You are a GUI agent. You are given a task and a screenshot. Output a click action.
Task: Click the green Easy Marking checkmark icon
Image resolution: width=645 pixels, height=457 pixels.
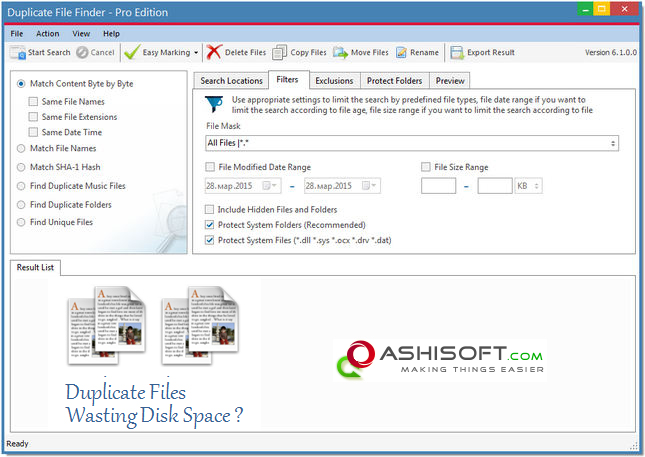(x=132, y=53)
